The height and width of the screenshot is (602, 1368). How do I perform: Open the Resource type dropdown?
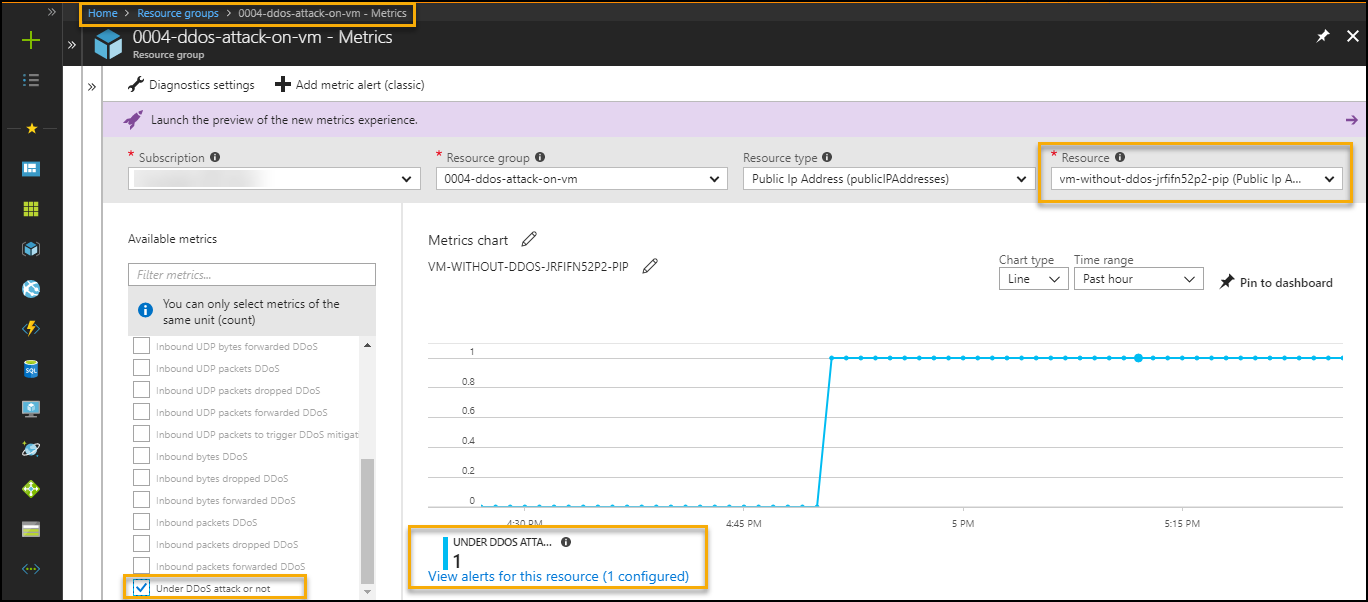point(889,179)
